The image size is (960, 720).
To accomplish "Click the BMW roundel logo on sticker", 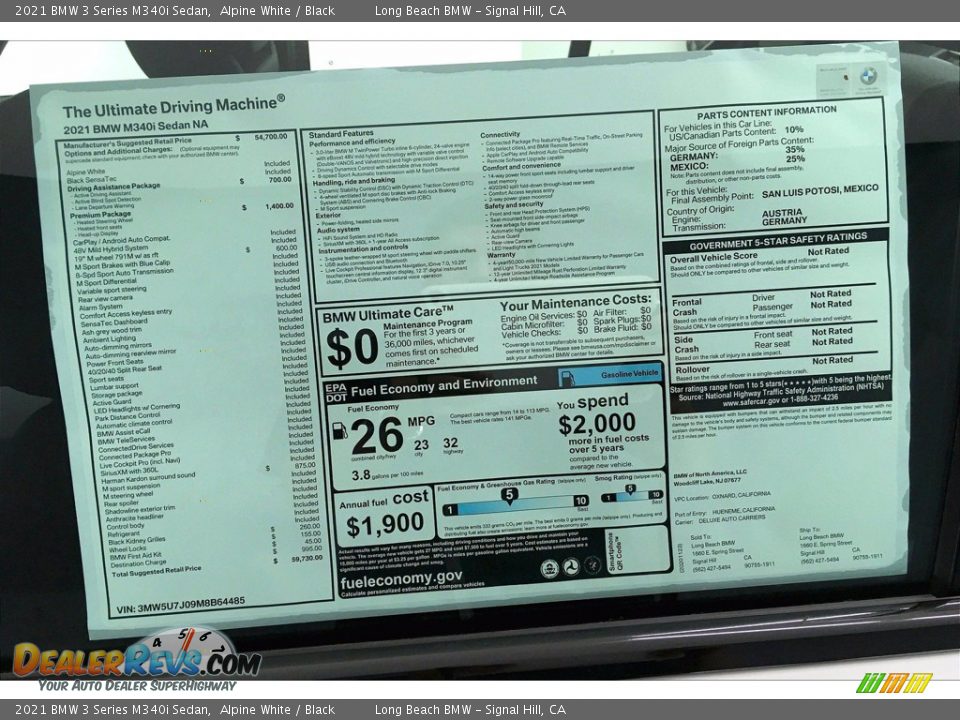I will point(868,77).
